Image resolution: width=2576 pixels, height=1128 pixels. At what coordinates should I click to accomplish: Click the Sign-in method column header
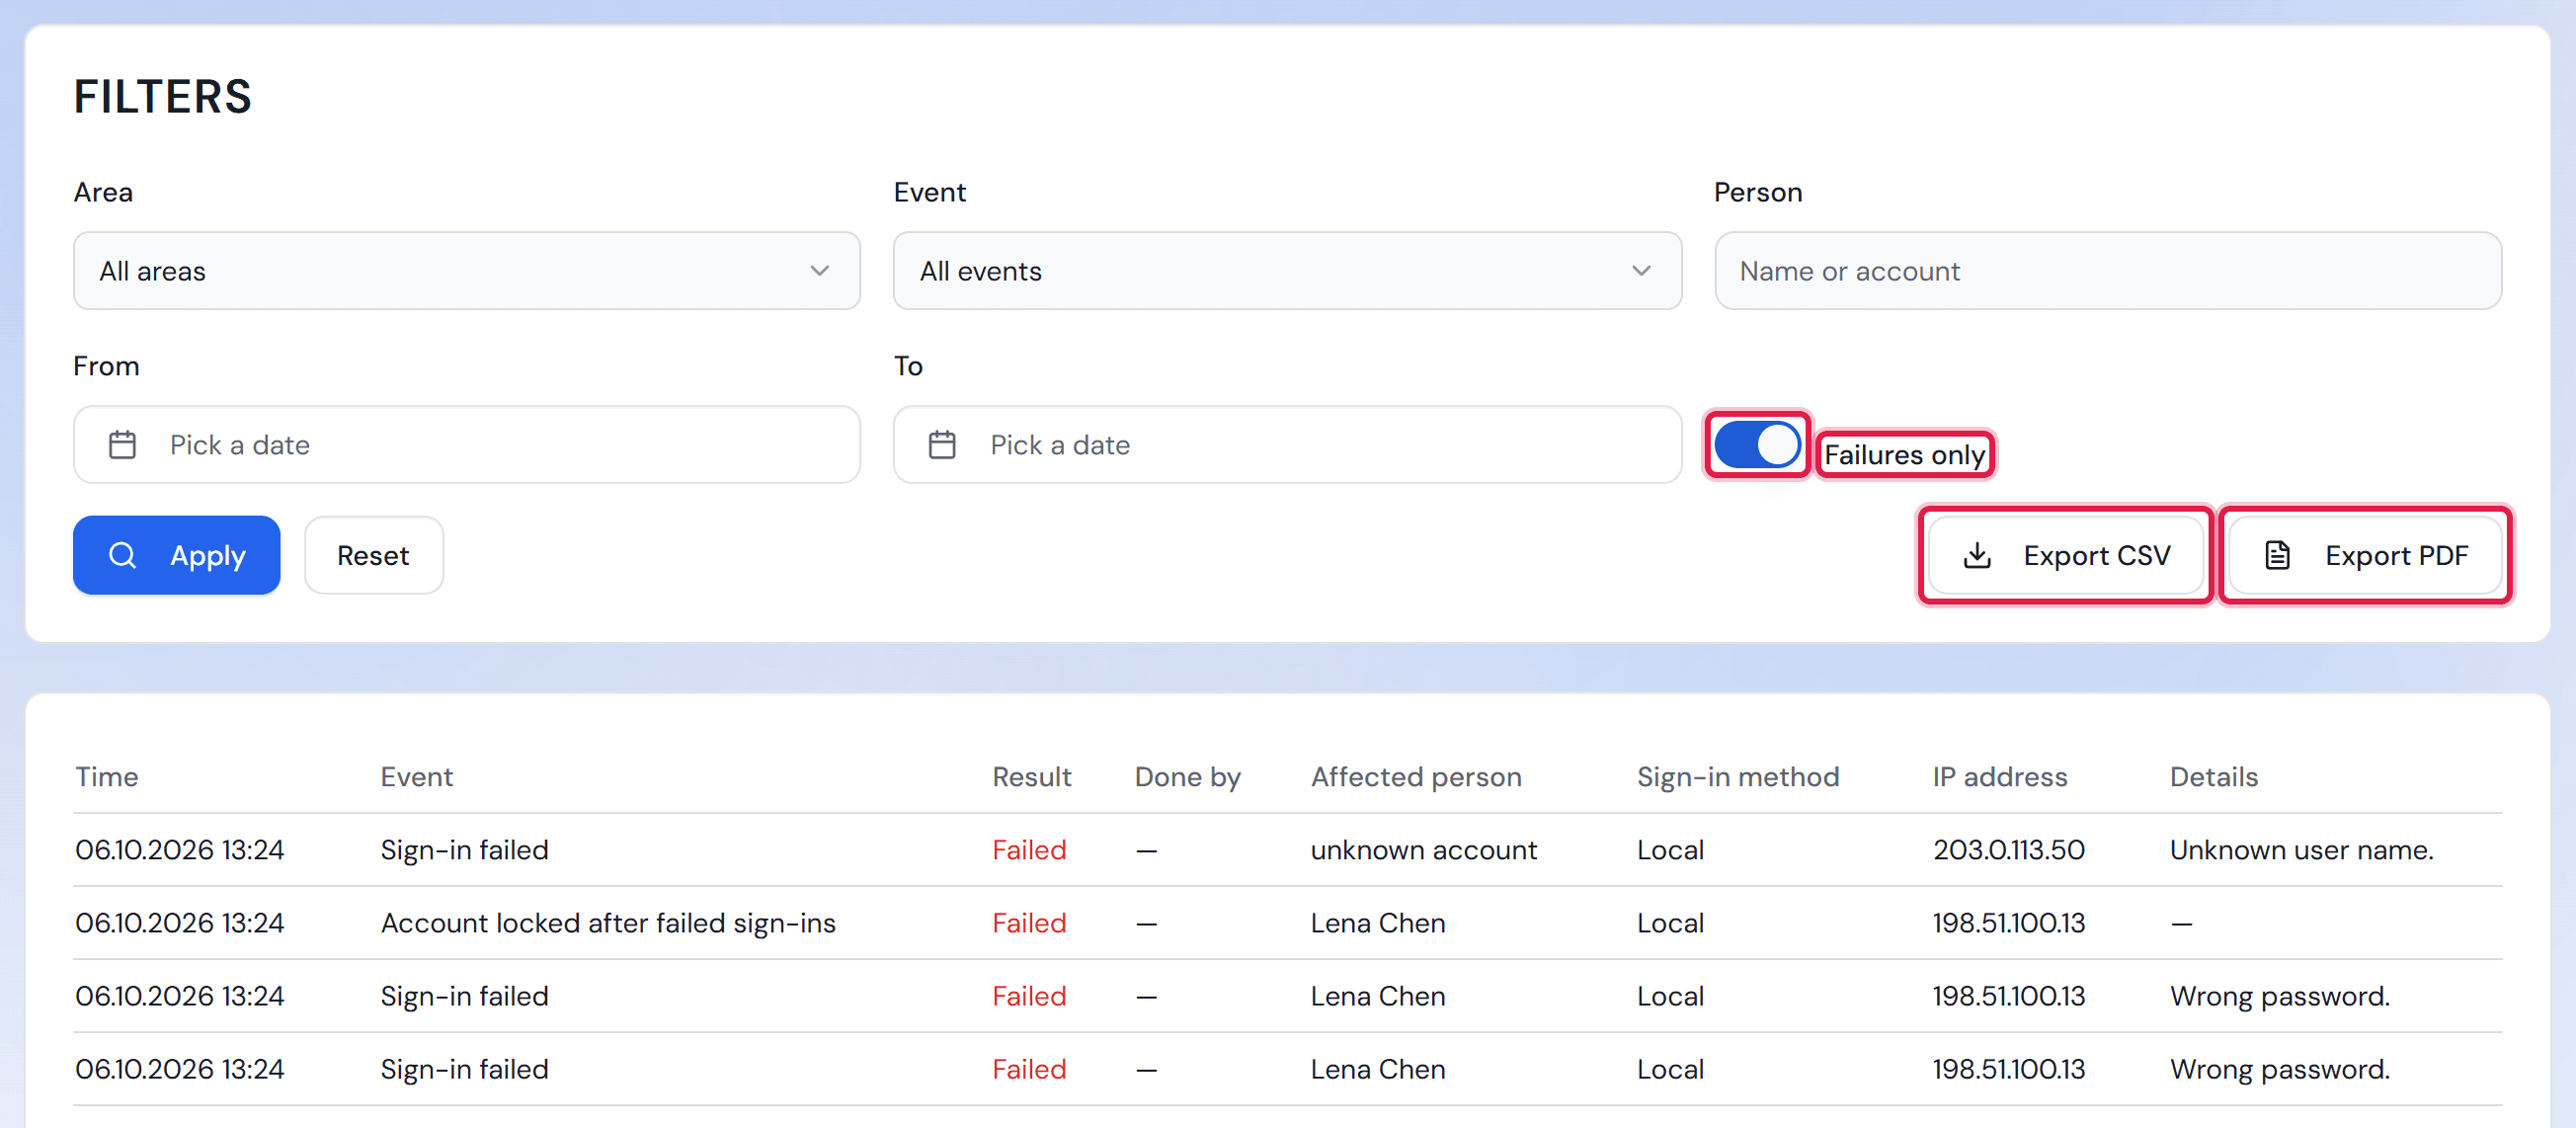pos(1737,777)
